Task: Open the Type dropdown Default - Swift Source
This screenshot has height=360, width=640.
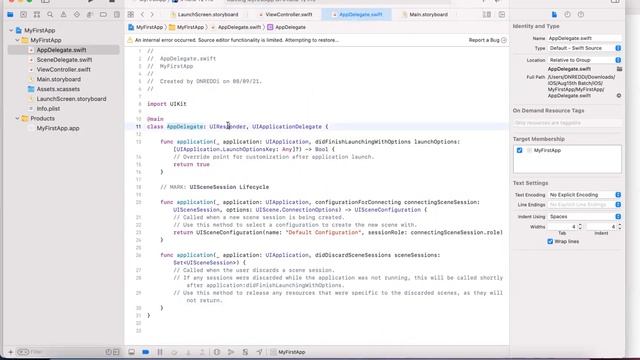Action: (x=584, y=48)
